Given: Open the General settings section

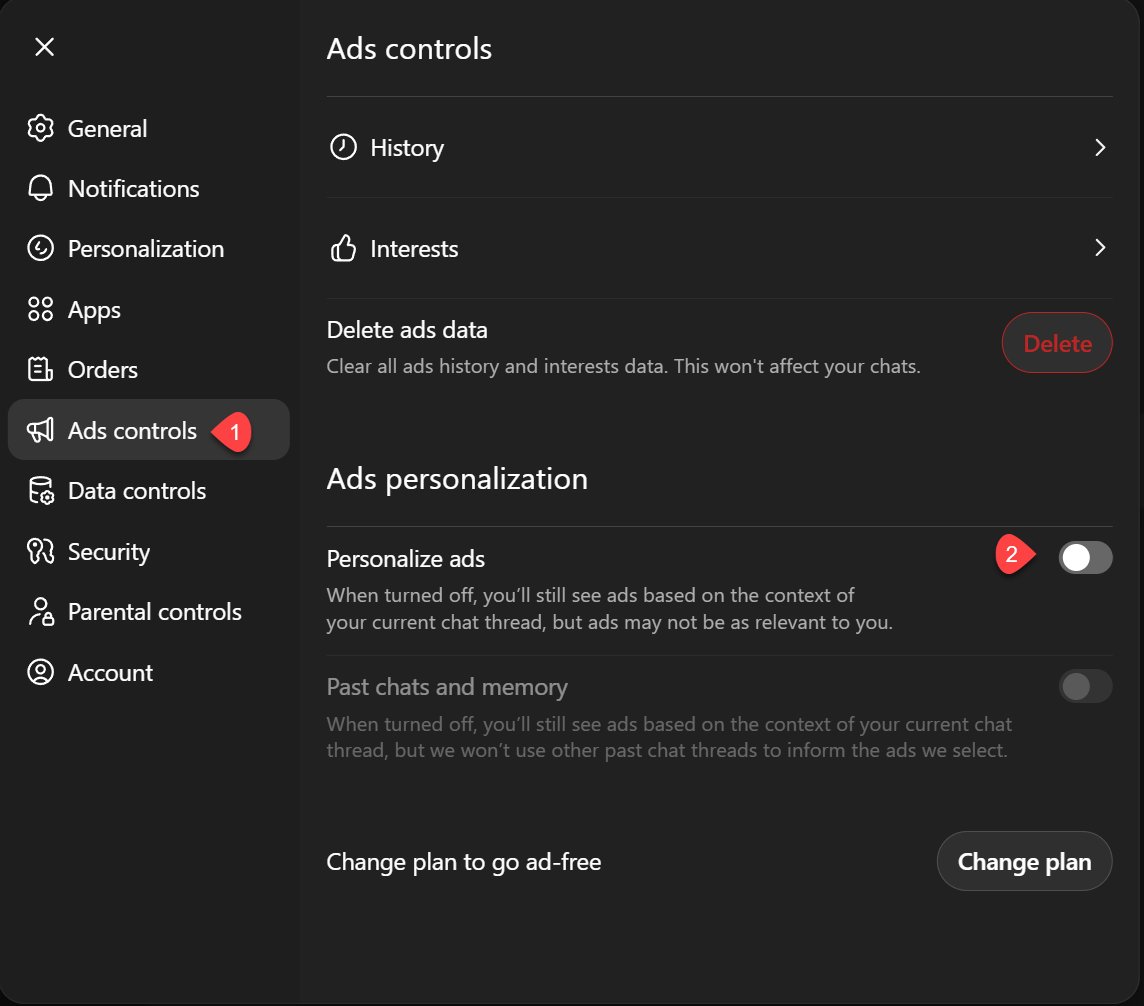Looking at the screenshot, I should point(149,128).
